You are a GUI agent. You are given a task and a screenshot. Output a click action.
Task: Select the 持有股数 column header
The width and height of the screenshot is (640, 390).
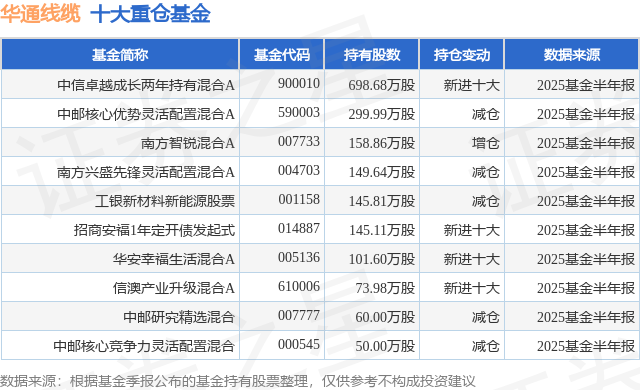click(371, 54)
